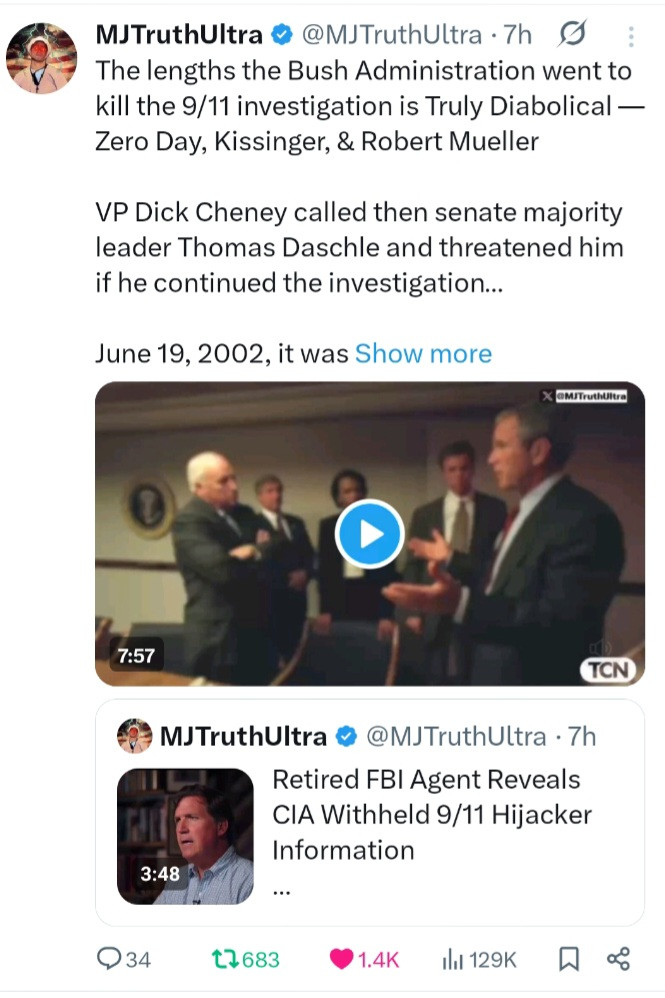Image resolution: width=665 pixels, height=998 pixels.
Task: Open quoted tweet about Retired FBI Agent
Action: pyautogui.click(x=431, y=814)
